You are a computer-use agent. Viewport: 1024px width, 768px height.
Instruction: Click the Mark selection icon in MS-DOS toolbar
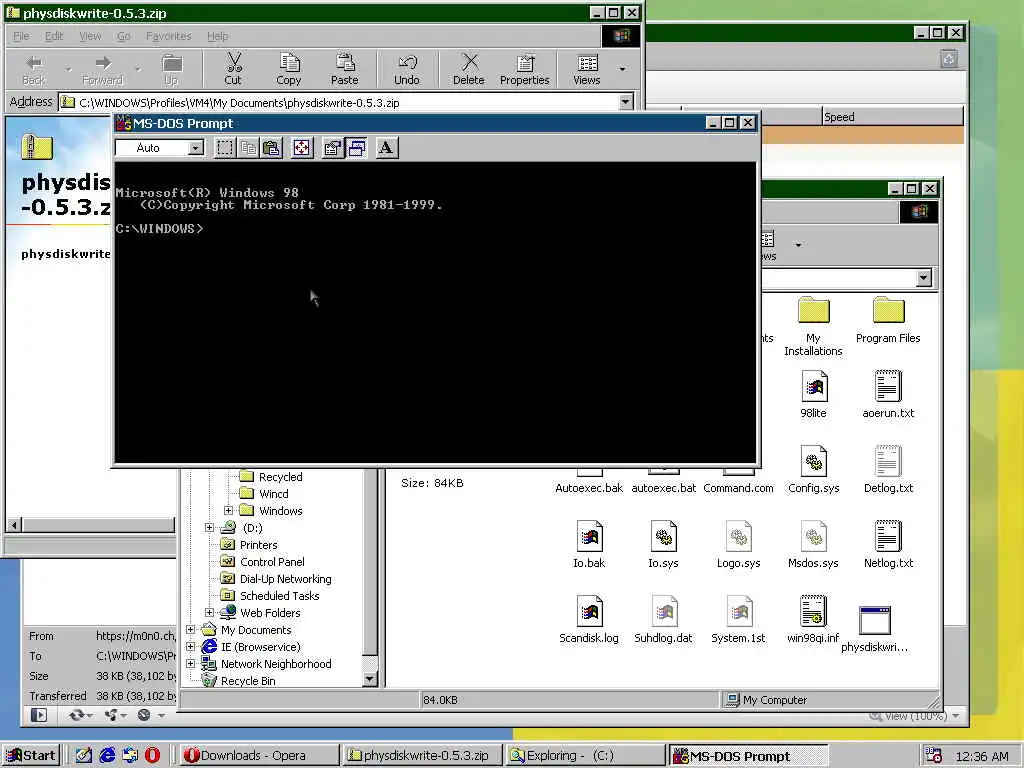(225, 148)
